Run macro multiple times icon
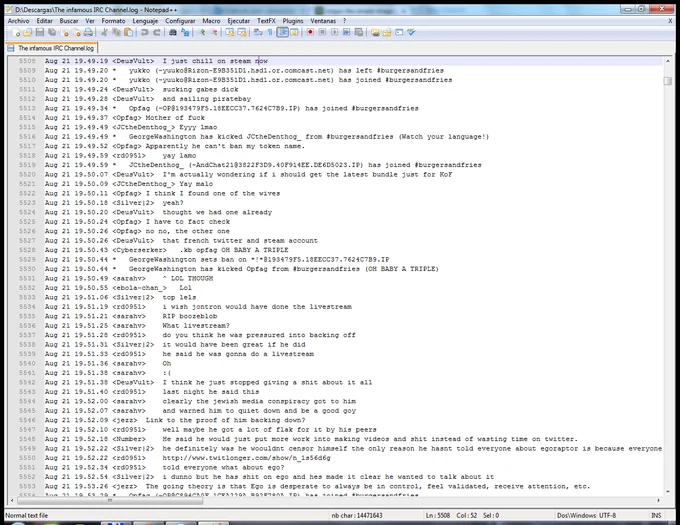Screen dimensions: 680x525 pyautogui.click(x=347, y=32)
